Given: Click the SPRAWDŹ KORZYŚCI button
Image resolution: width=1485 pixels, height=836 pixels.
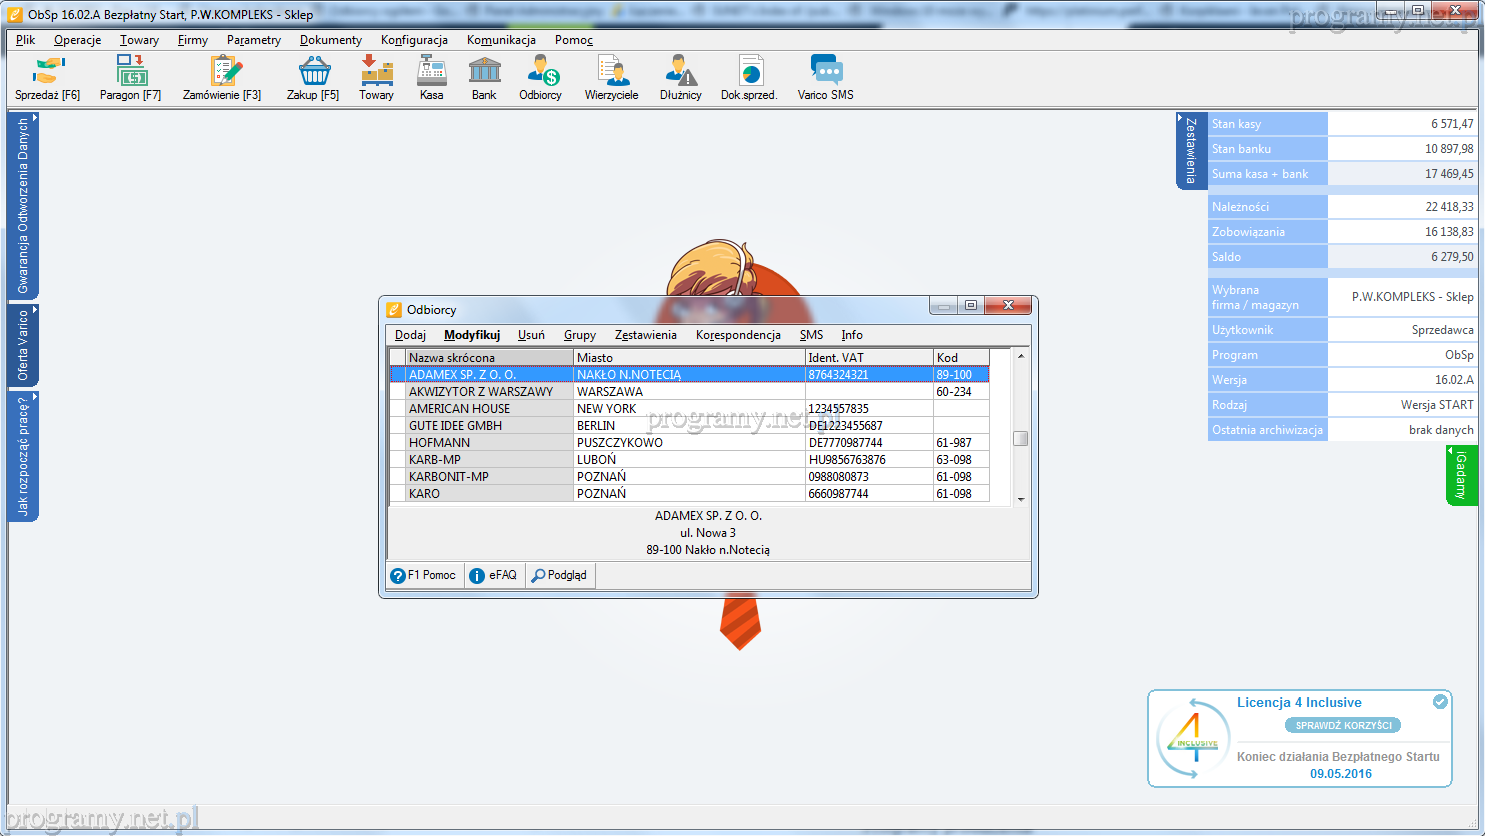Looking at the screenshot, I should [1343, 725].
